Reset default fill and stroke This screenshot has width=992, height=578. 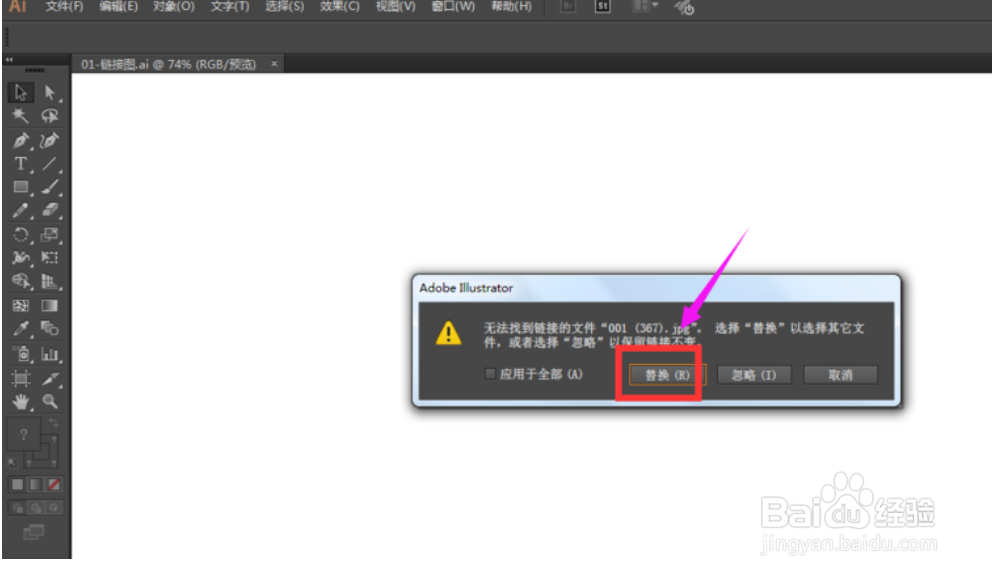click(12, 463)
